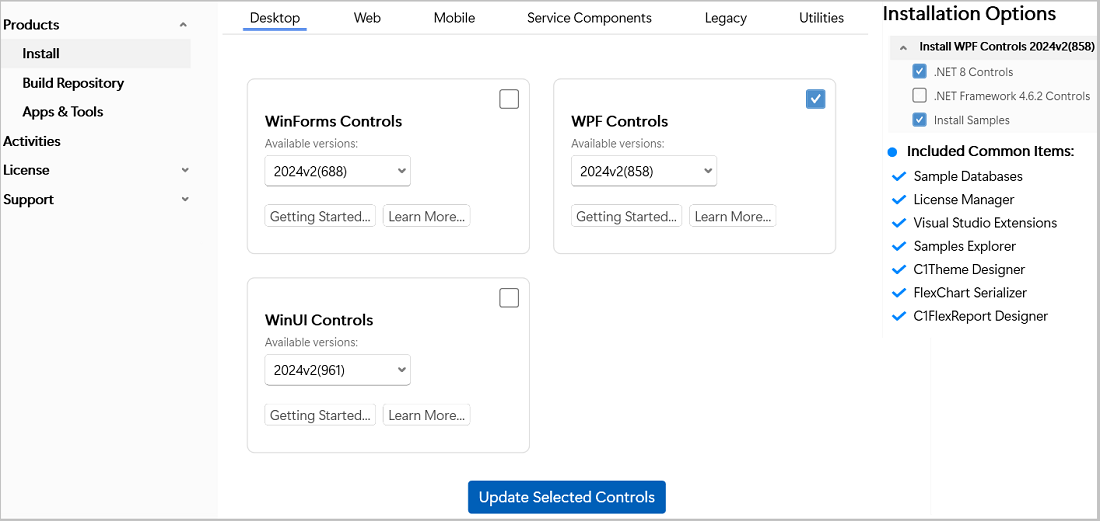Collapse Install WPF Controls 2024v2(858) group

coord(903,48)
